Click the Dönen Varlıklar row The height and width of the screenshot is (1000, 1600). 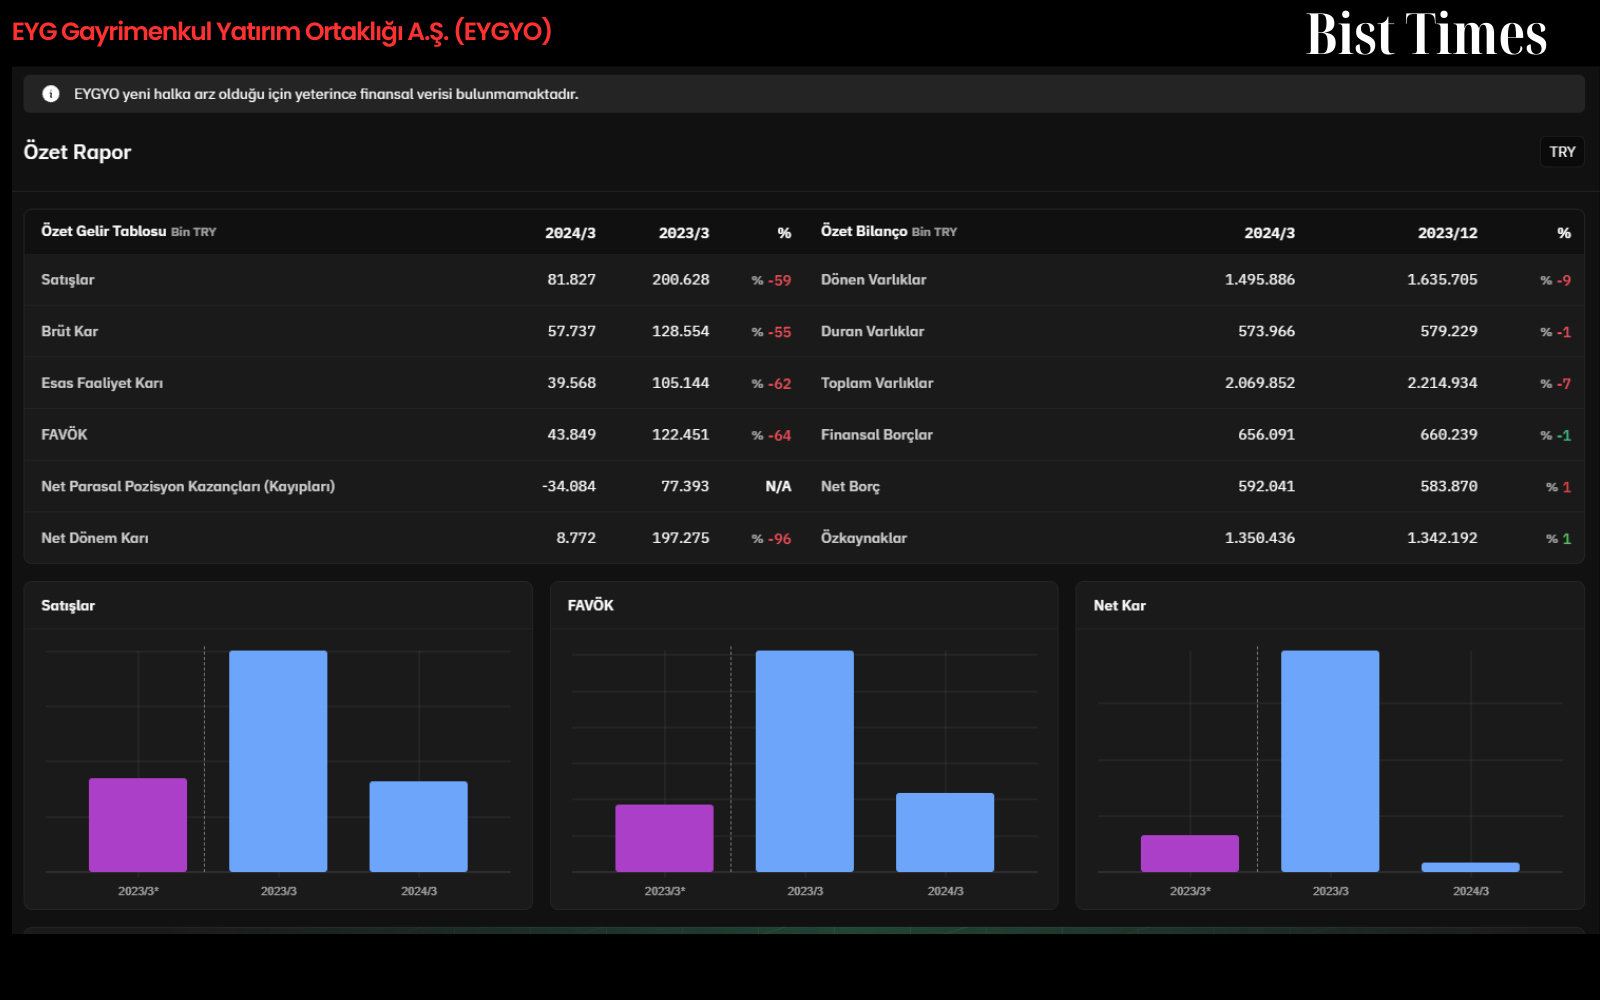point(1195,280)
